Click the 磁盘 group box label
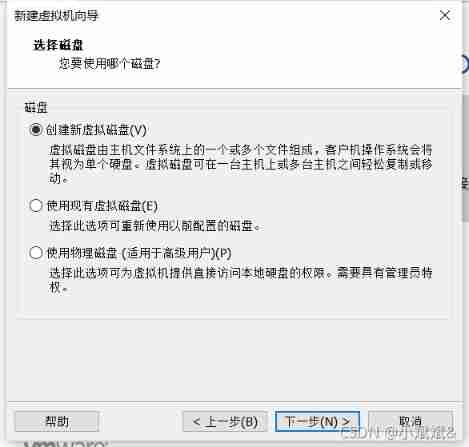The width and height of the screenshot is (469, 447). coord(36,107)
